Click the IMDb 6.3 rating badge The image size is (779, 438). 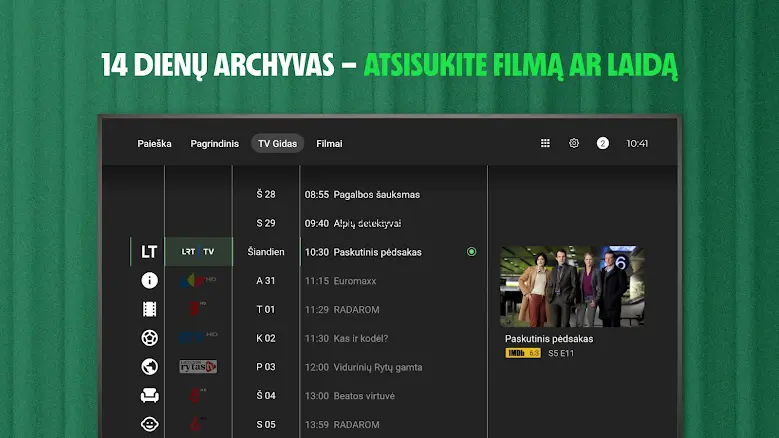click(523, 353)
